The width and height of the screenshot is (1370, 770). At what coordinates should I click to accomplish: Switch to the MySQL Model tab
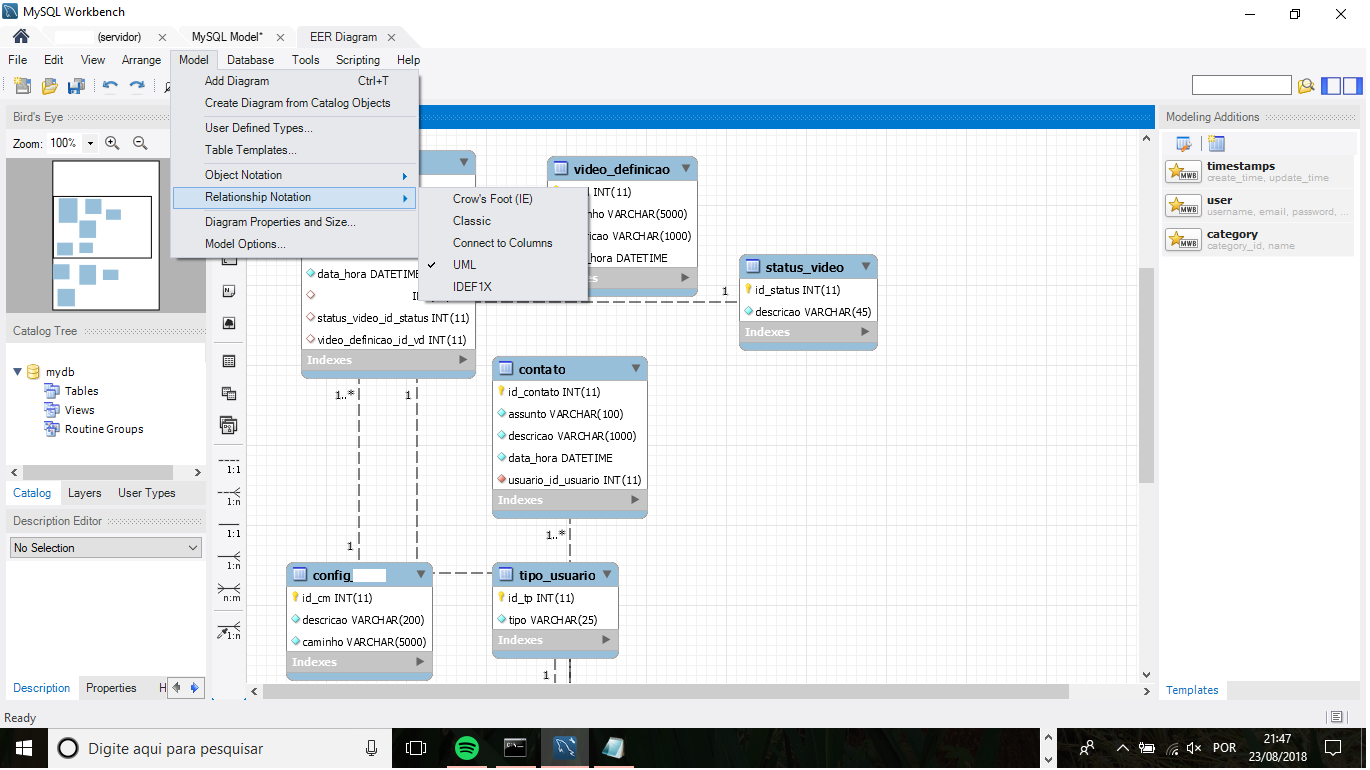click(x=227, y=37)
